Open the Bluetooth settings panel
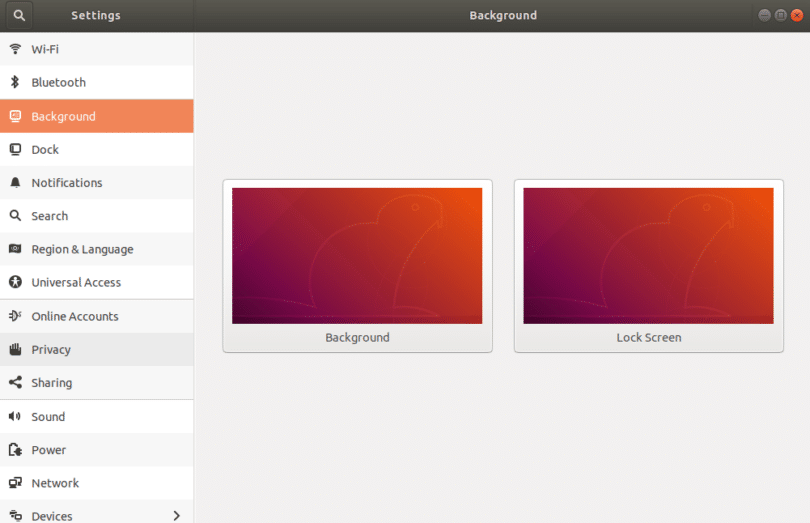Viewport: 810px width, 523px height. [97, 82]
